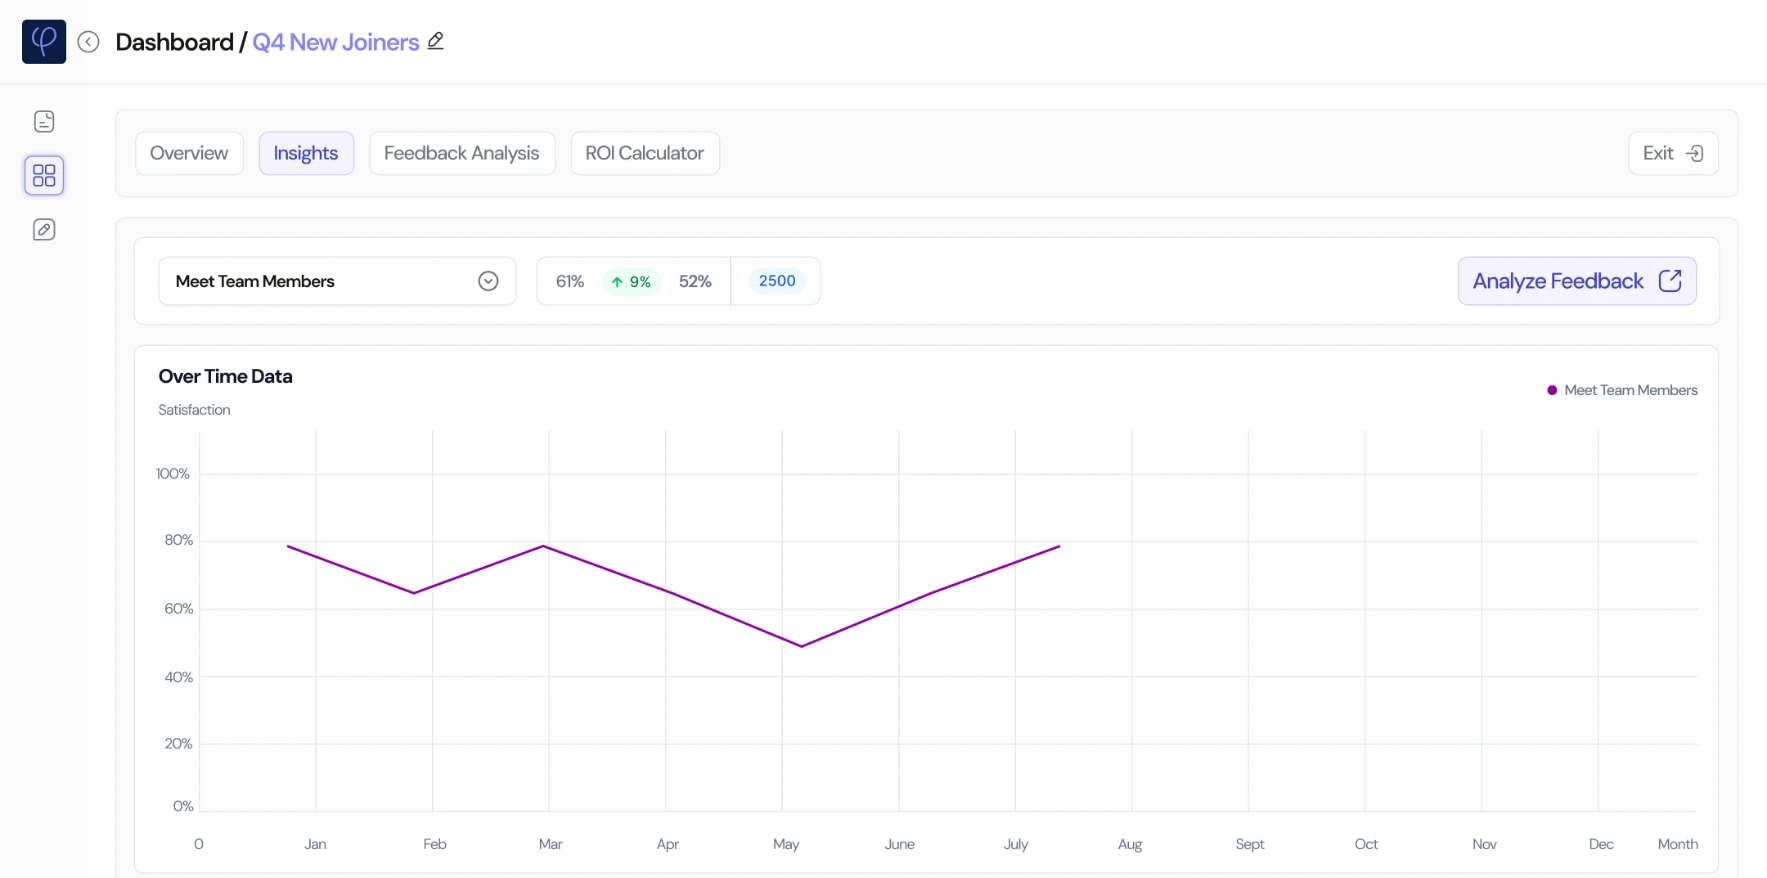
Task: Click the Jan label on x-axis
Action: [315, 844]
